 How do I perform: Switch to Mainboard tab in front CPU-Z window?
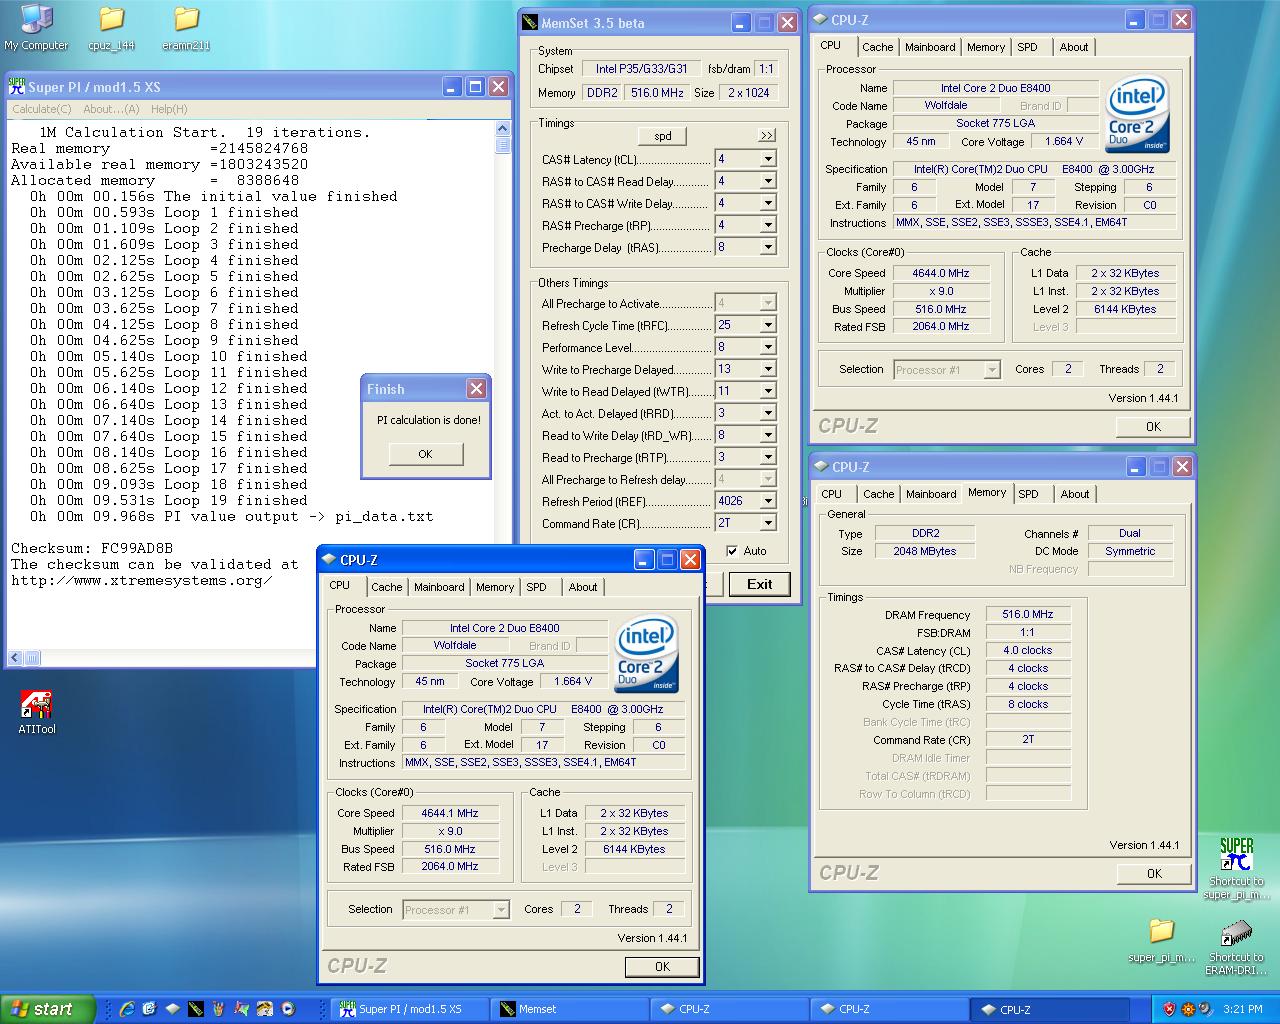click(x=439, y=587)
